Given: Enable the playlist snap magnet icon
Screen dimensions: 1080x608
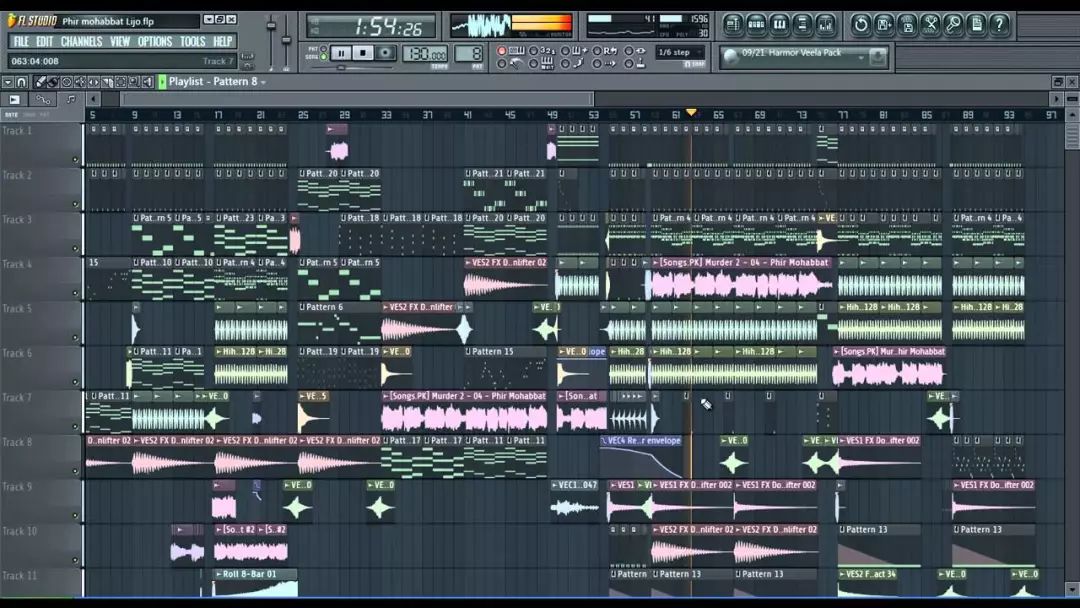Looking at the screenshot, I should click(x=22, y=82).
